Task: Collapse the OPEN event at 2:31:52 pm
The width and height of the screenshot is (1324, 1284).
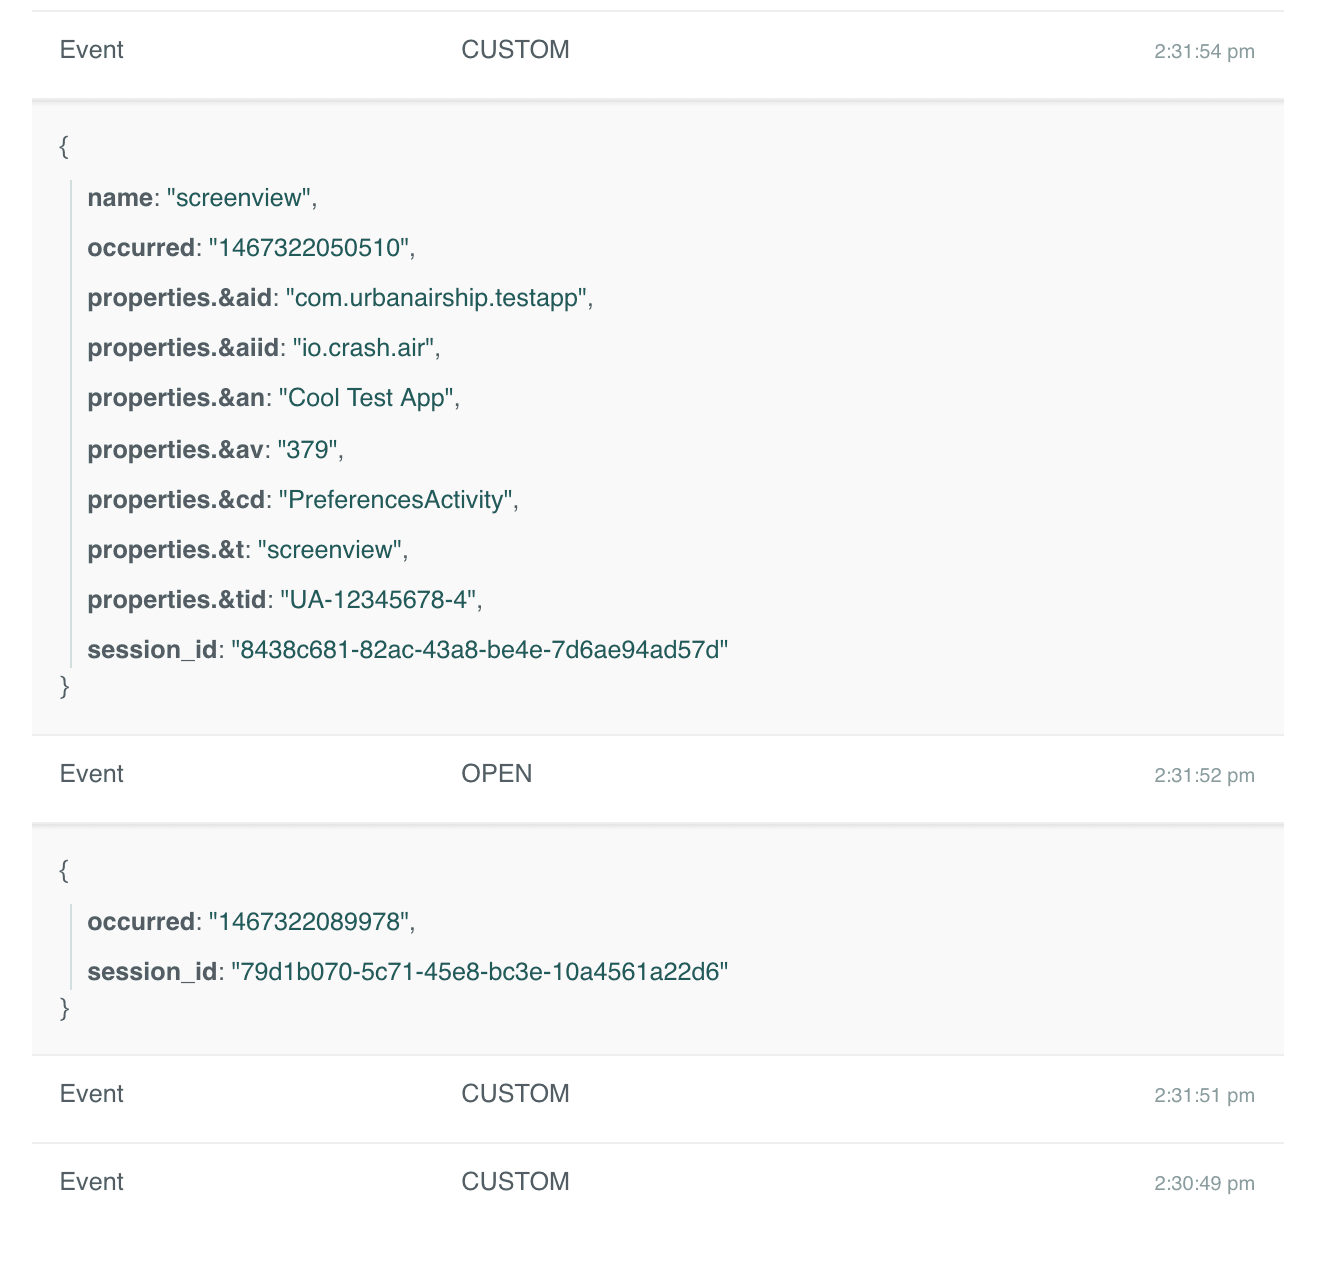Action: point(497,773)
